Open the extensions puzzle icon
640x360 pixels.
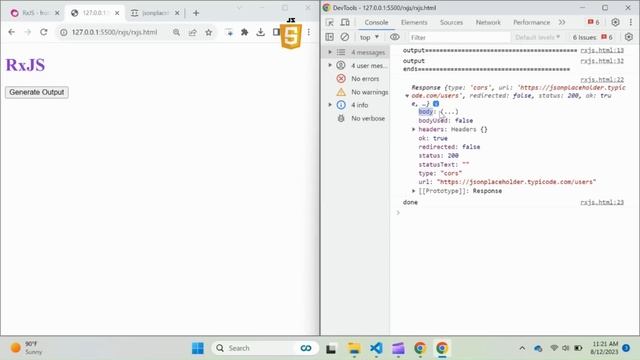244,32
